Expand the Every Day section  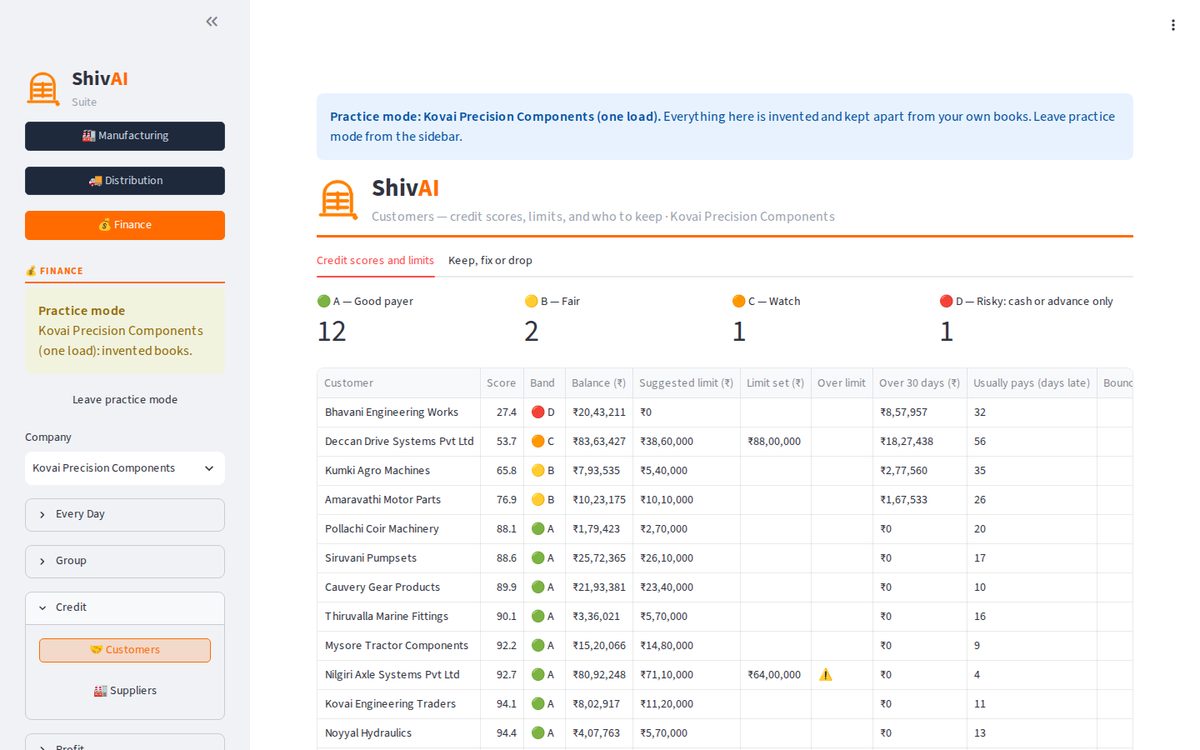pyautogui.click(x=125, y=514)
